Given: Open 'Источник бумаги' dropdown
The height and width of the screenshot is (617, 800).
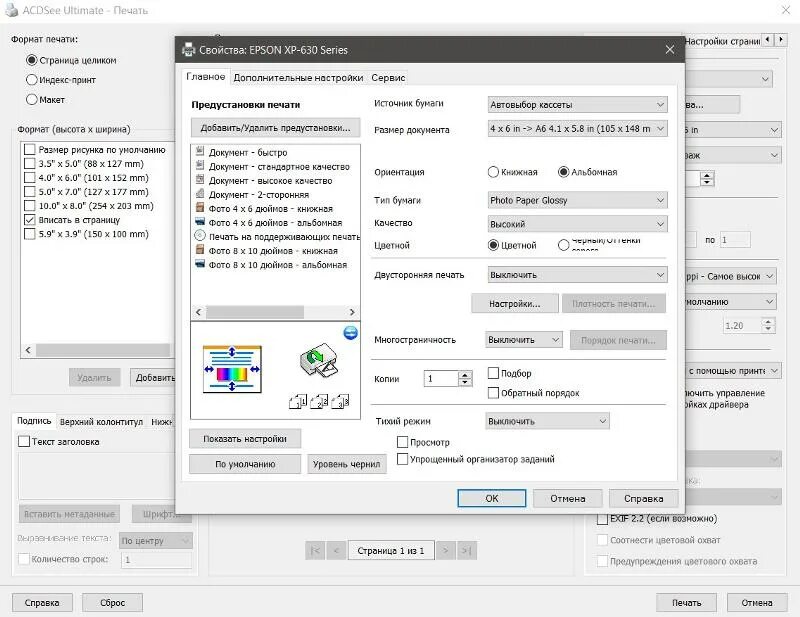Looking at the screenshot, I should point(578,105).
